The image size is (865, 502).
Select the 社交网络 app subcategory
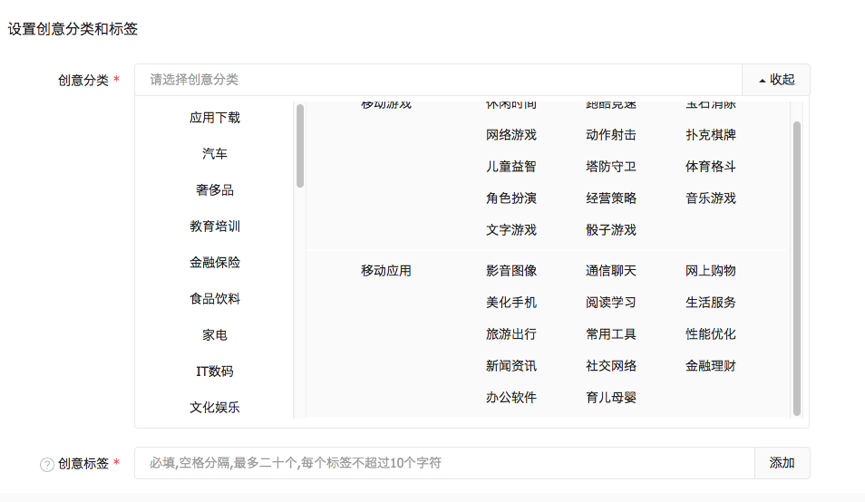611,366
